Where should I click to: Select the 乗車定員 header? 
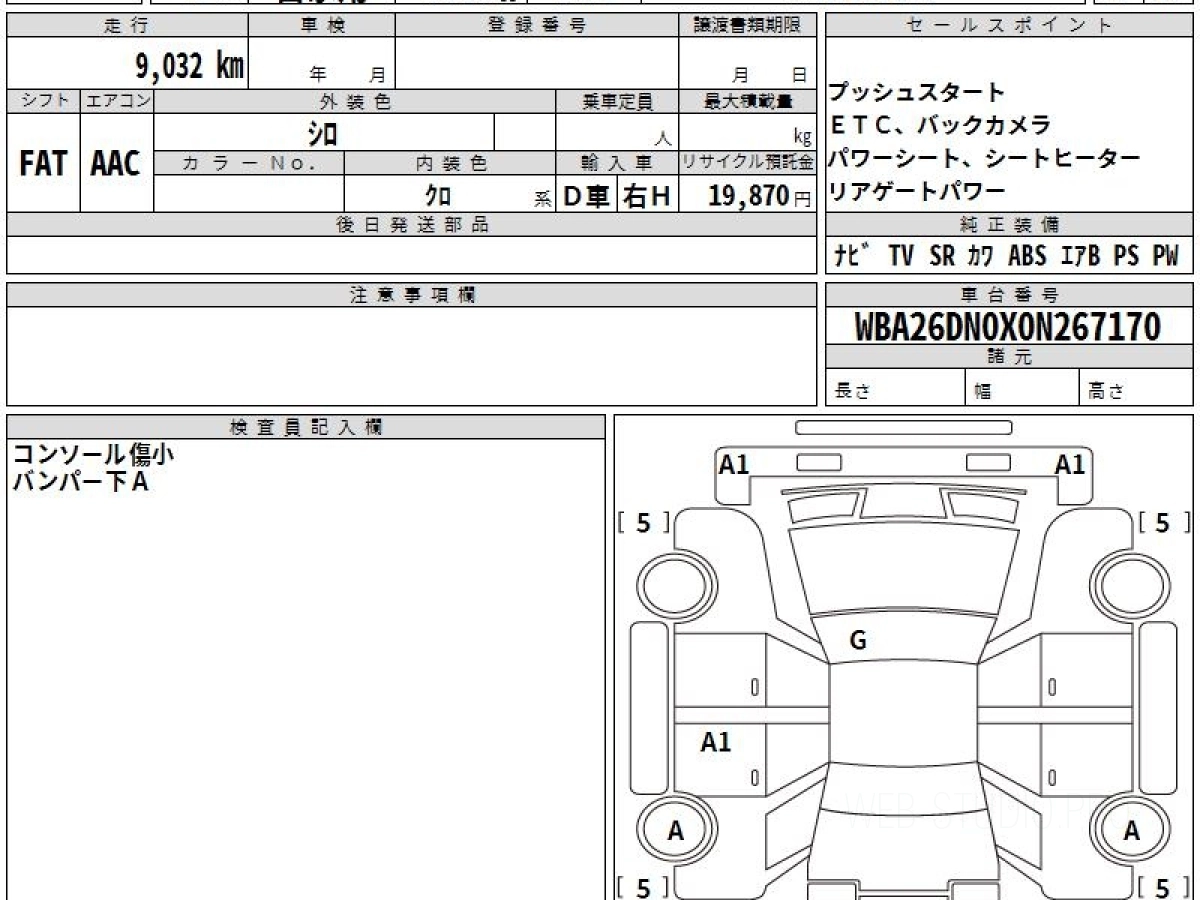617,101
